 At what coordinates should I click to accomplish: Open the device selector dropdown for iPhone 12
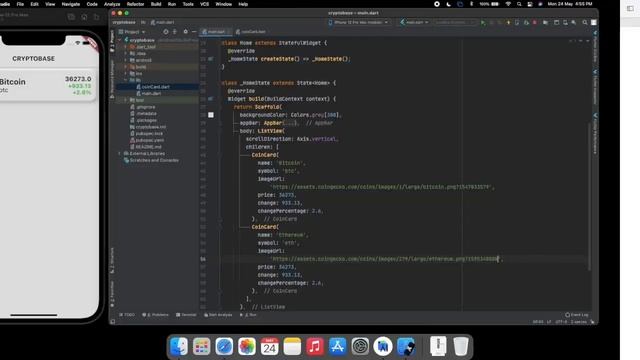[x=358, y=22]
